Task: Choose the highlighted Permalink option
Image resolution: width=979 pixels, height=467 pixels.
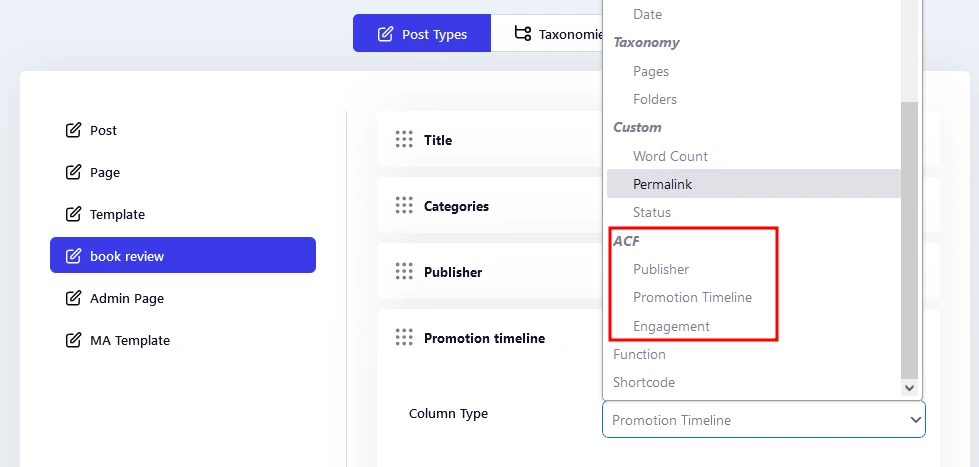Action: [754, 184]
